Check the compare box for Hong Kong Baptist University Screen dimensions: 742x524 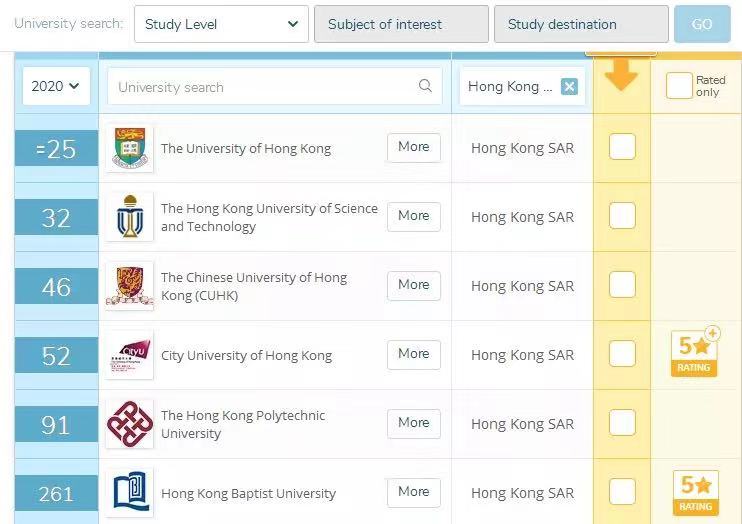tap(622, 492)
